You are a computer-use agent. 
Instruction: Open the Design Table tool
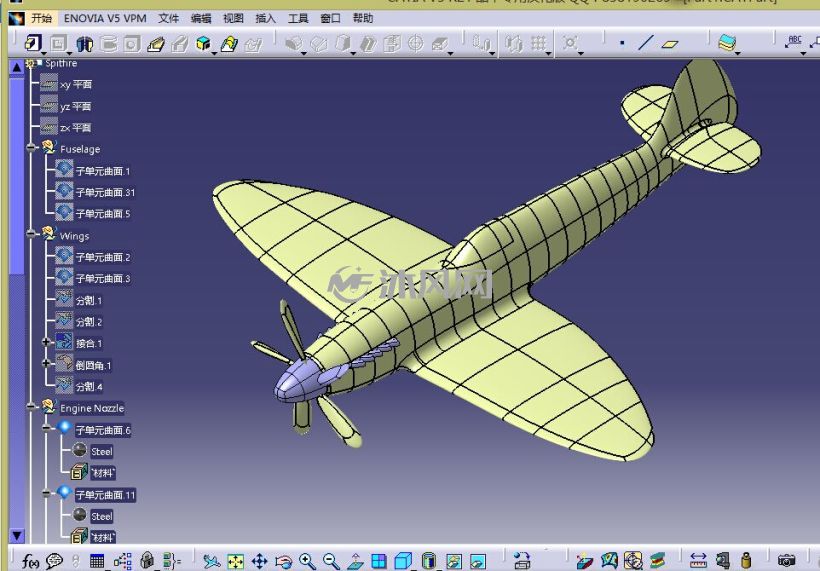click(x=97, y=561)
